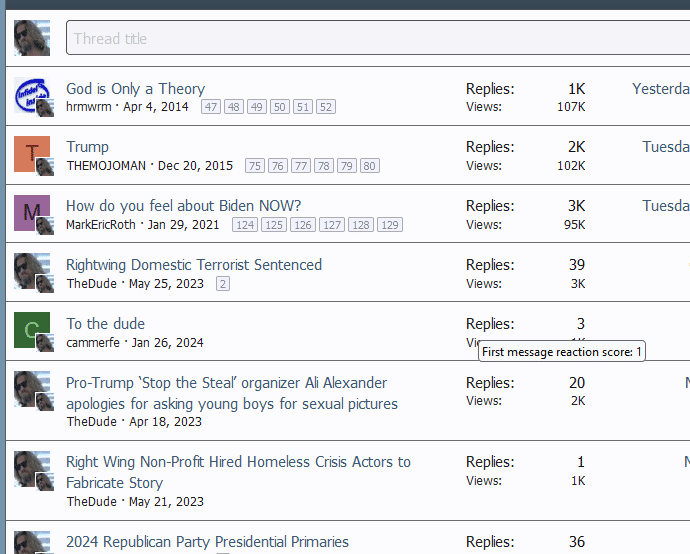The height and width of the screenshot is (554, 690).
Task: Jump to page 47 of 'God is Only a Theory'
Action: (211, 107)
